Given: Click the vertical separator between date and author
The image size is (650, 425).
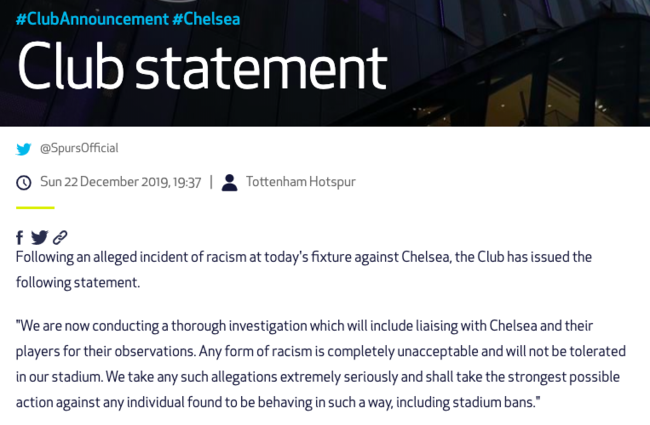Looking at the screenshot, I should click(x=211, y=182).
